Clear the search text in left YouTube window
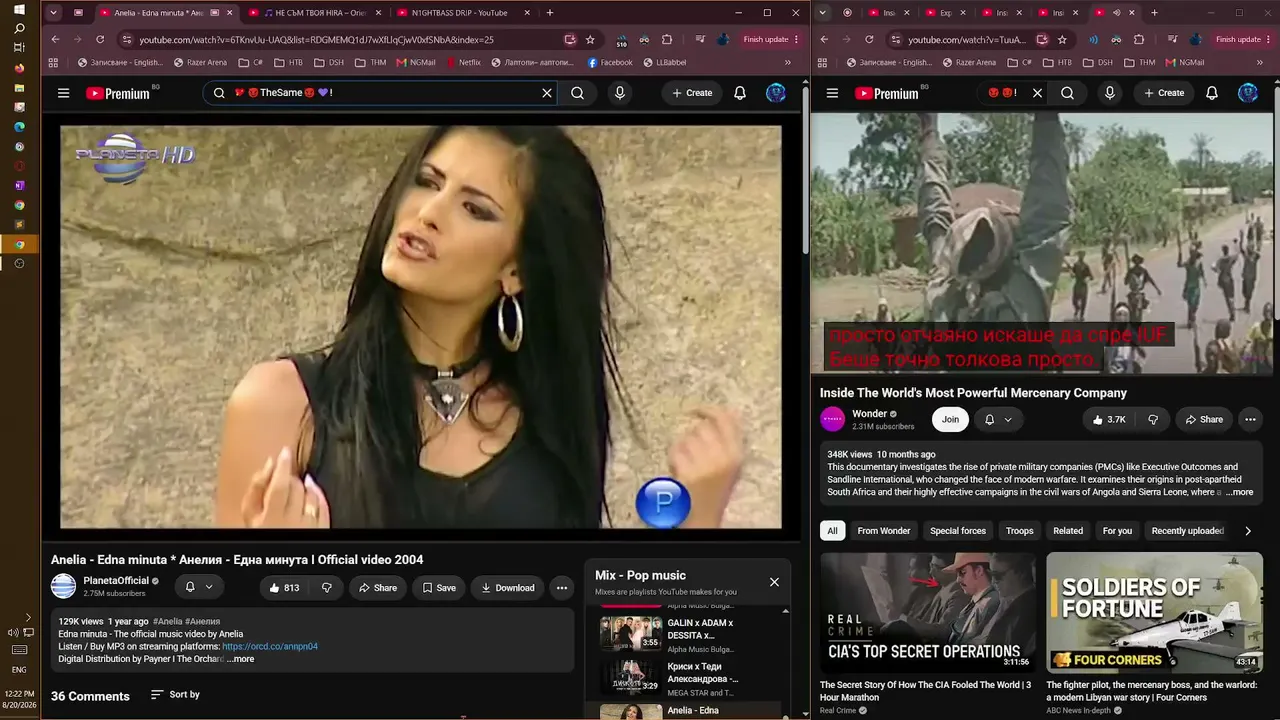 click(x=547, y=93)
